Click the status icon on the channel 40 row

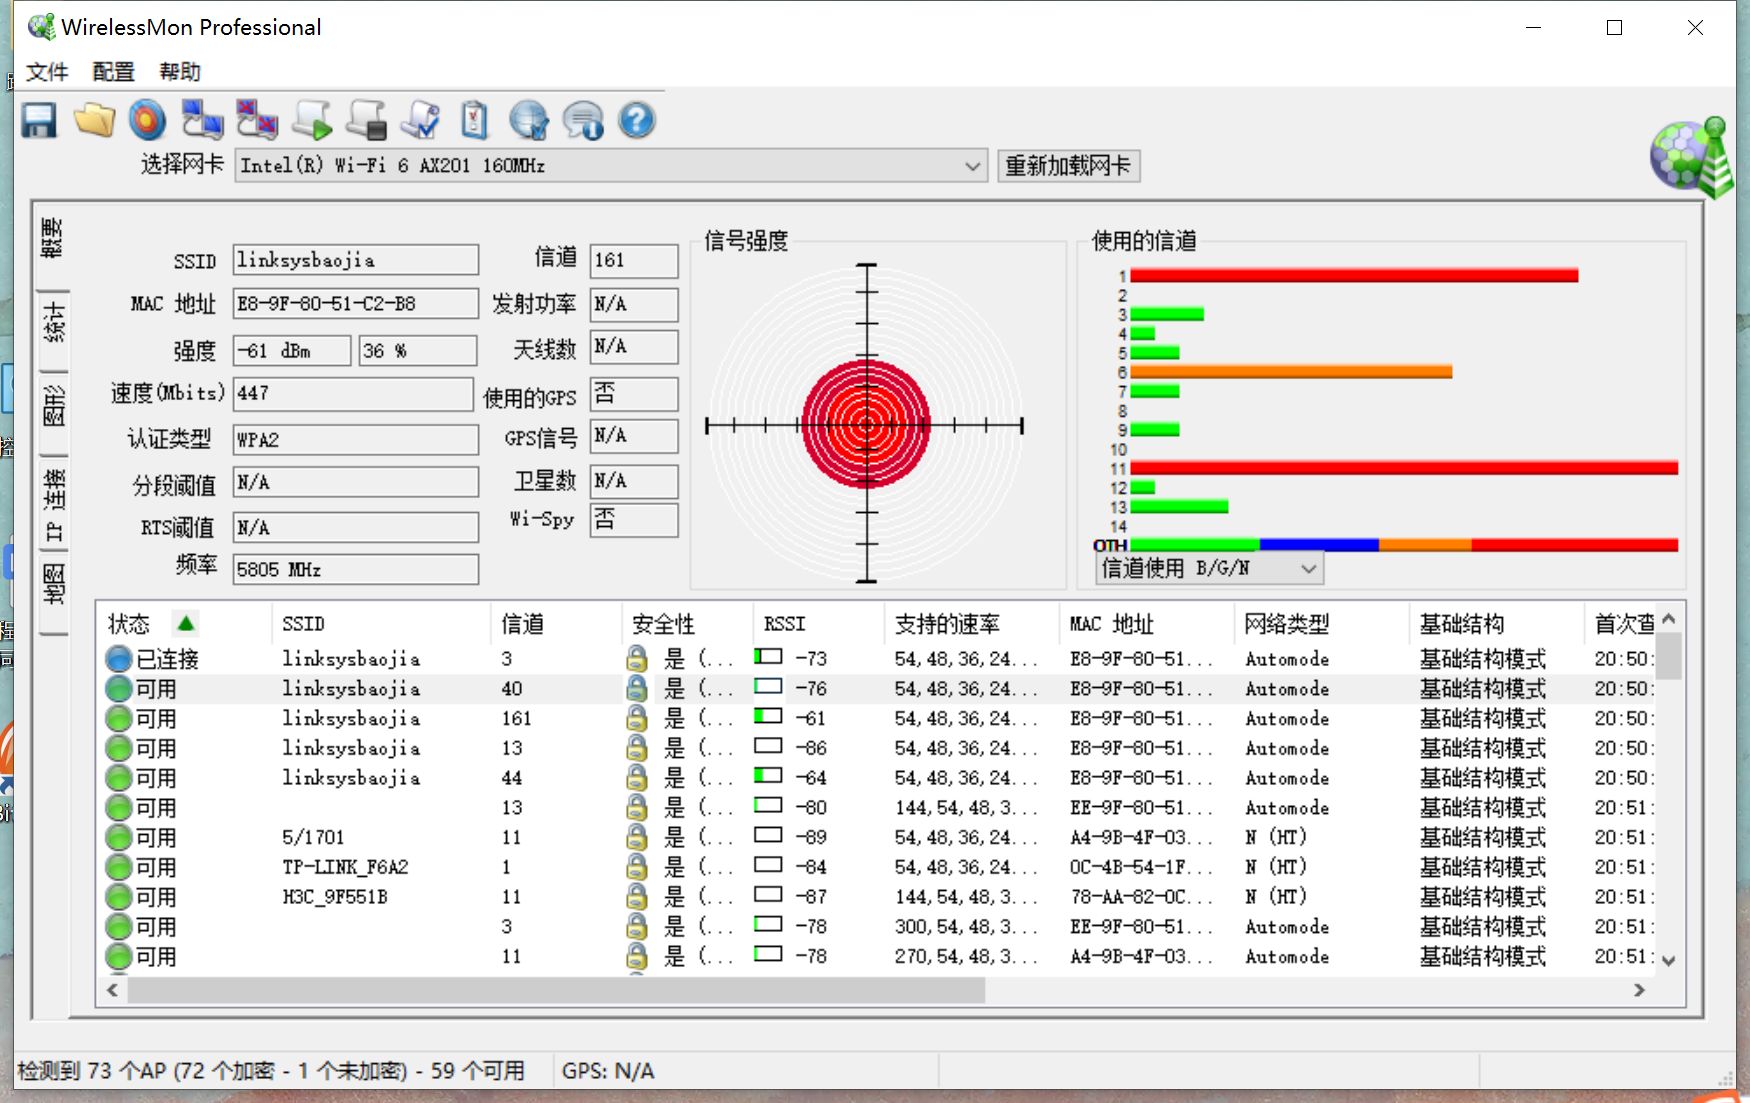point(119,688)
